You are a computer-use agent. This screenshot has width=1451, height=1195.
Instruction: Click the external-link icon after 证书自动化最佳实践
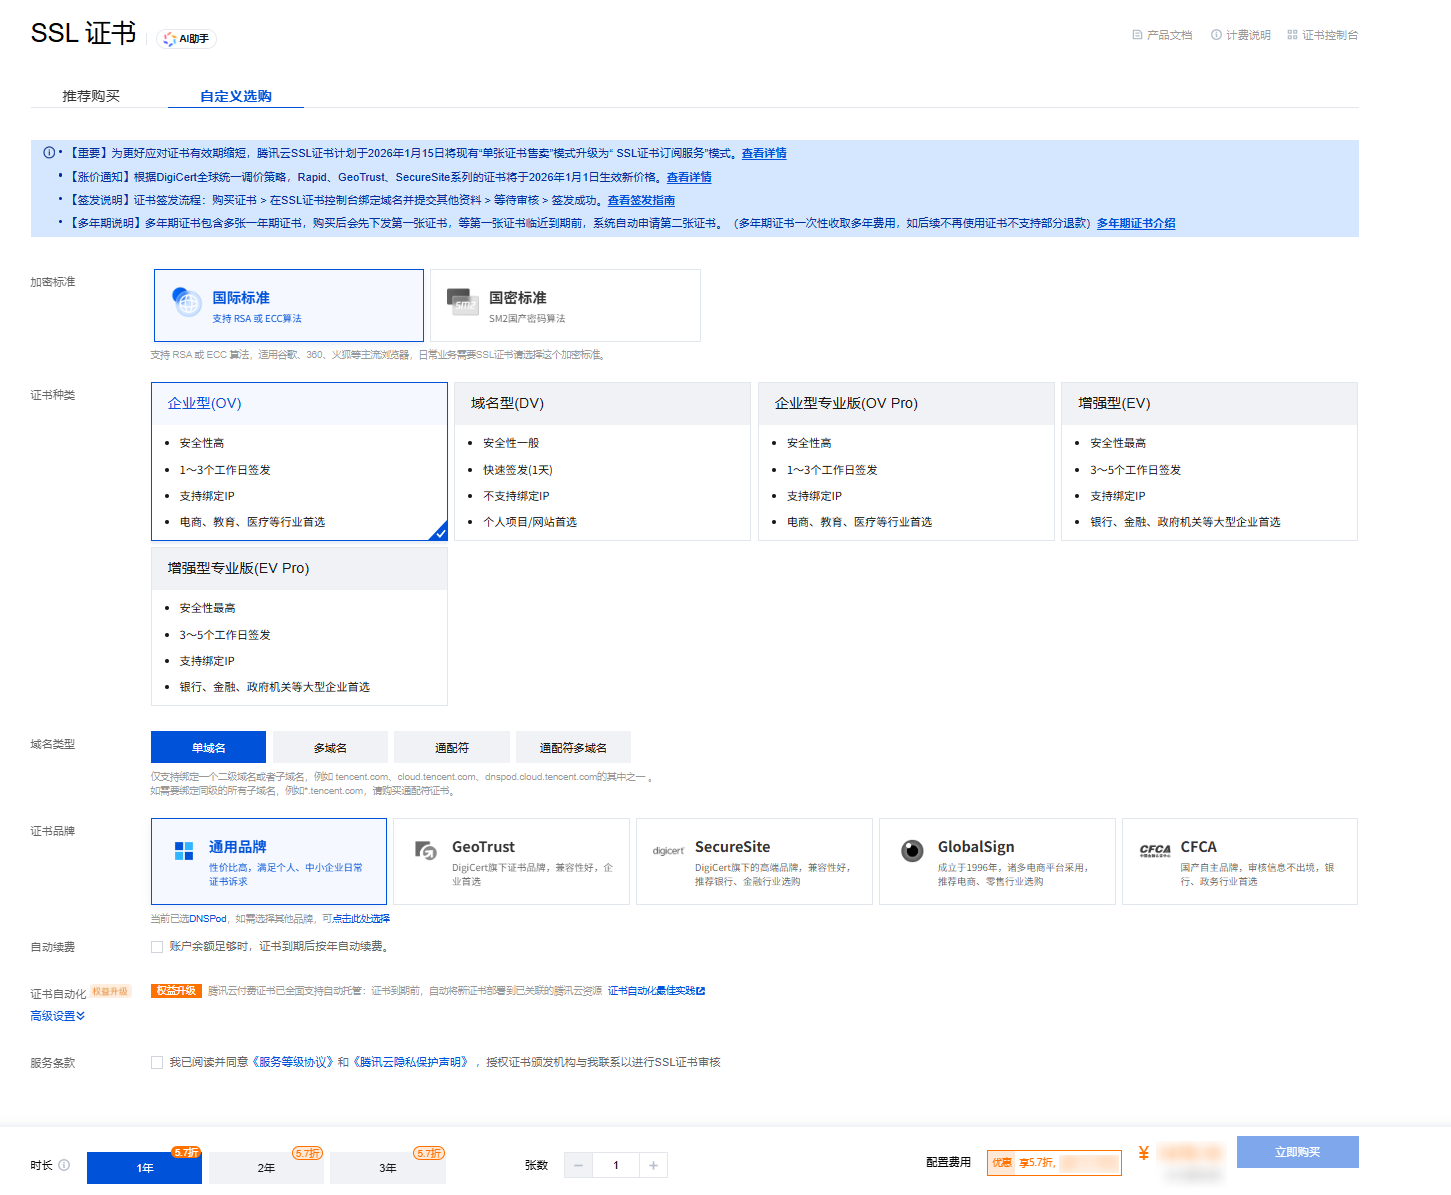coord(701,991)
